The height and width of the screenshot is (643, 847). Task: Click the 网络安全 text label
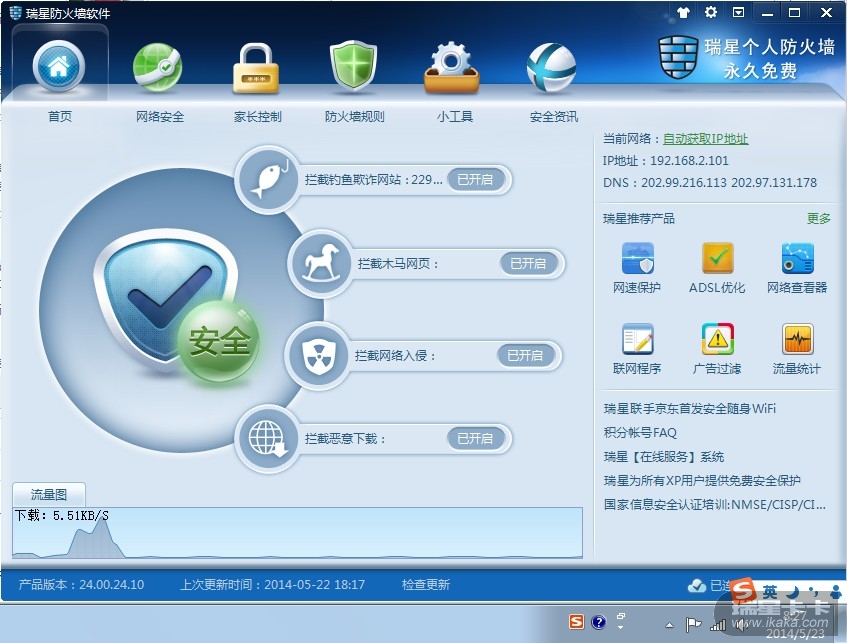(160, 117)
